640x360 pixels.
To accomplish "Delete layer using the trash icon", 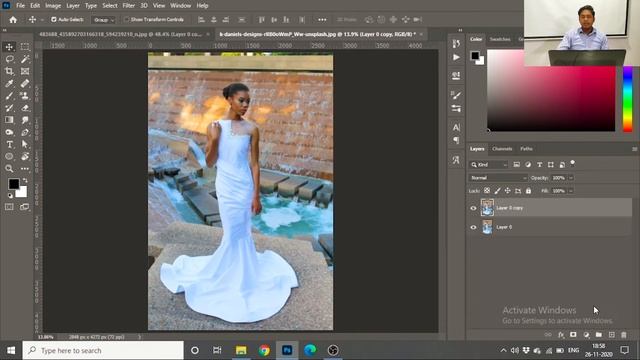I will click(x=624, y=335).
